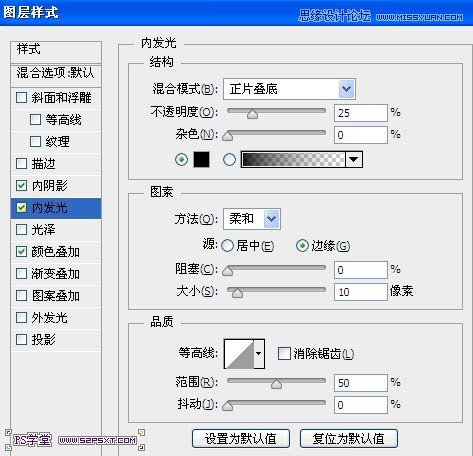Enable the 描边 checkbox
The image size is (473, 456).
pyautogui.click(x=22, y=164)
